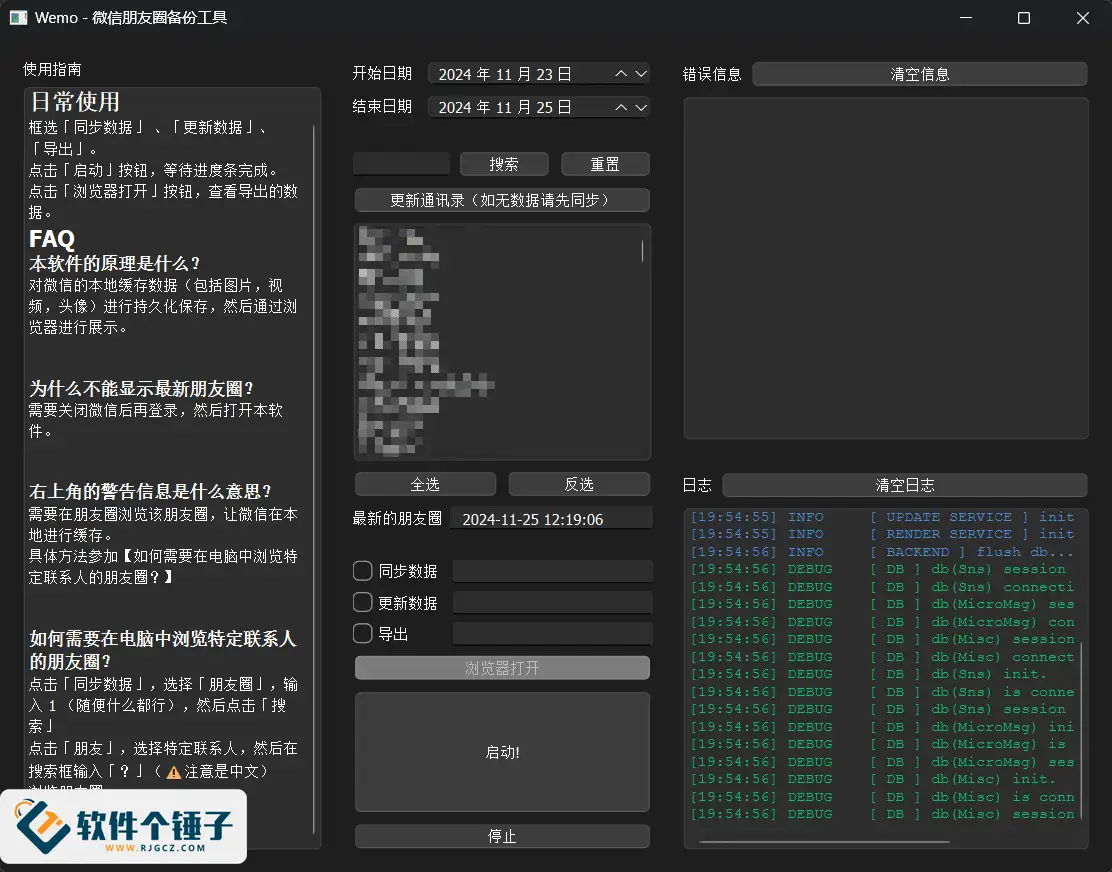Screen dimensions: 1112x872
Task: Click the log panel vertical scrollbar
Action: (1082, 730)
